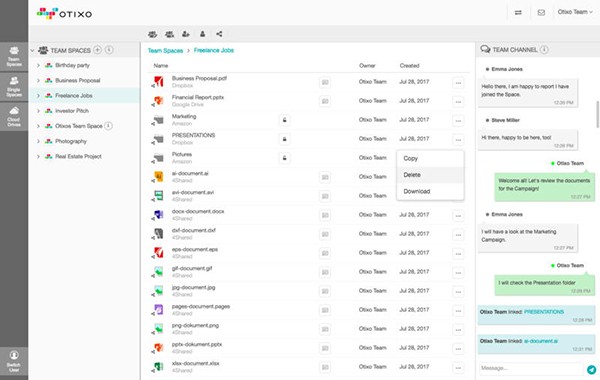This screenshot has height=380, width=600.
Task: Toggle the lock on PRESENTATIONS folder
Action: coord(284,139)
